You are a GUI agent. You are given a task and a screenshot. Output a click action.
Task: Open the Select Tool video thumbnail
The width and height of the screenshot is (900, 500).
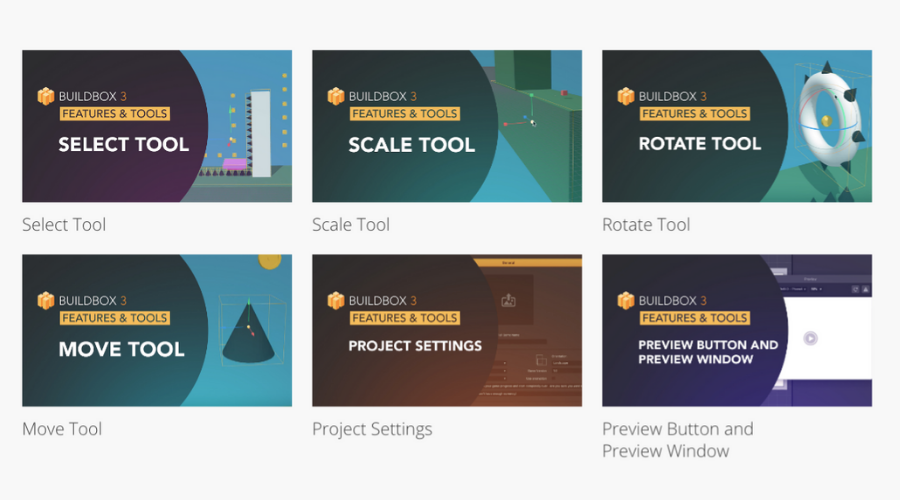click(157, 126)
